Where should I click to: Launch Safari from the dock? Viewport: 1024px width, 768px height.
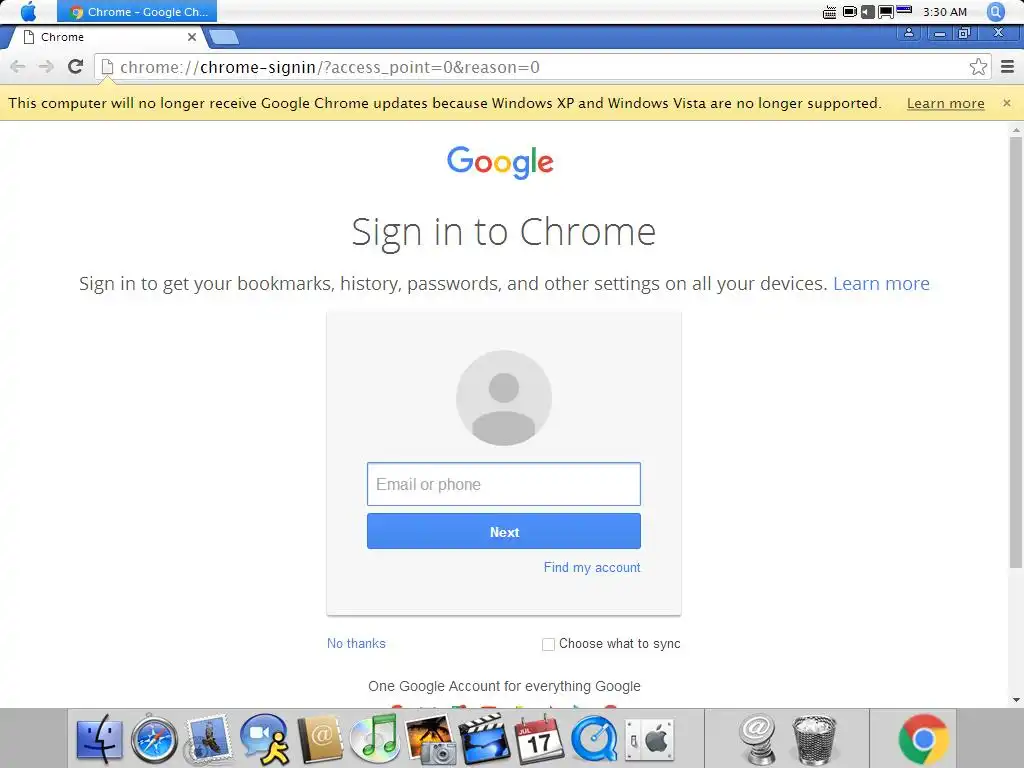tap(154, 740)
